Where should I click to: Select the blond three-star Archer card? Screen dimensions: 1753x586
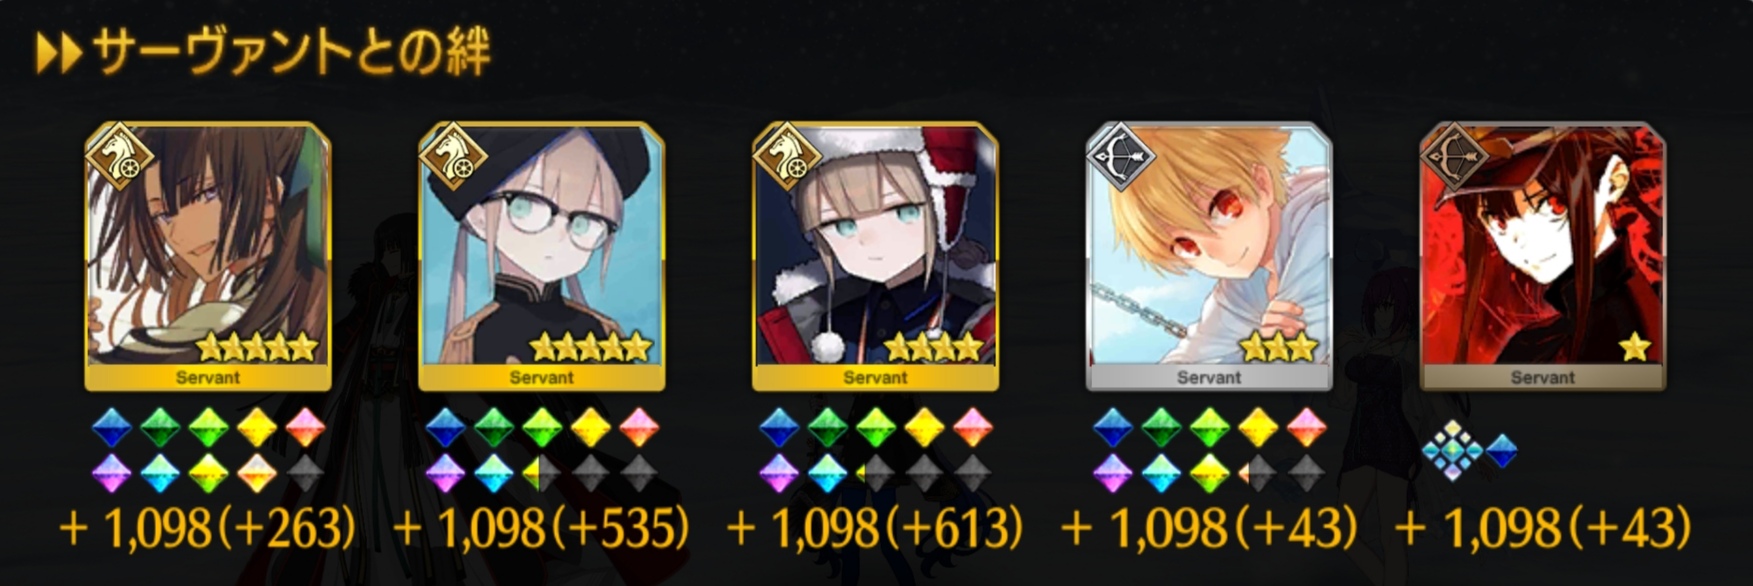[x=1209, y=257]
